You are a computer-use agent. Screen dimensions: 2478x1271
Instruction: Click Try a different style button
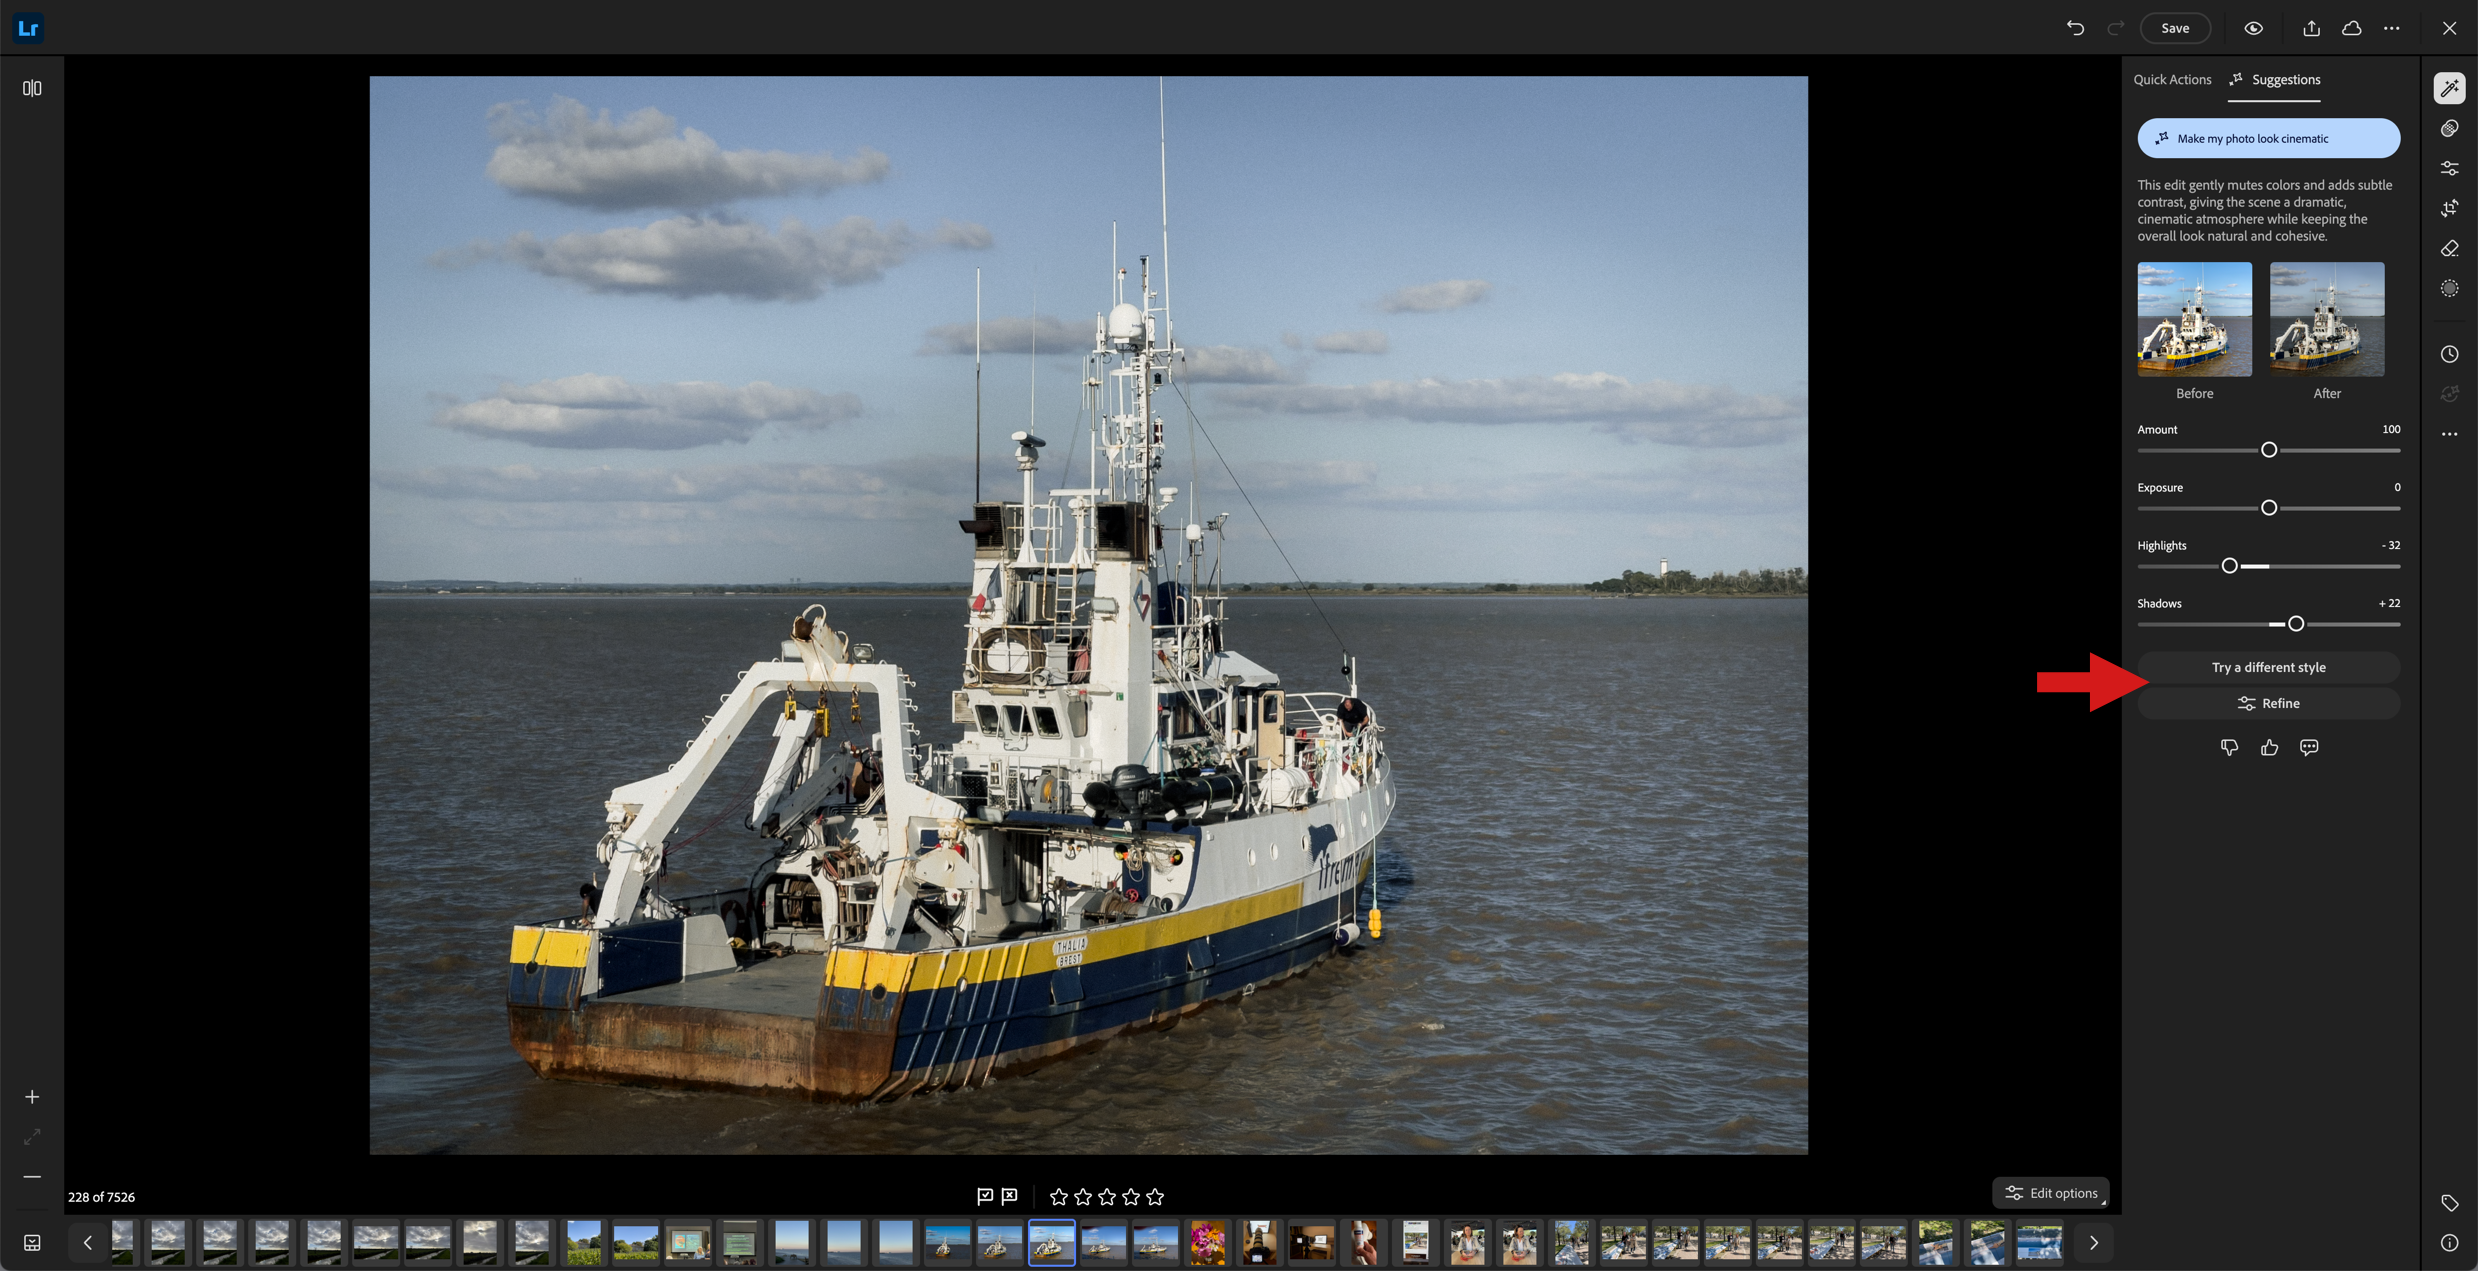pyautogui.click(x=2268, y=667)
